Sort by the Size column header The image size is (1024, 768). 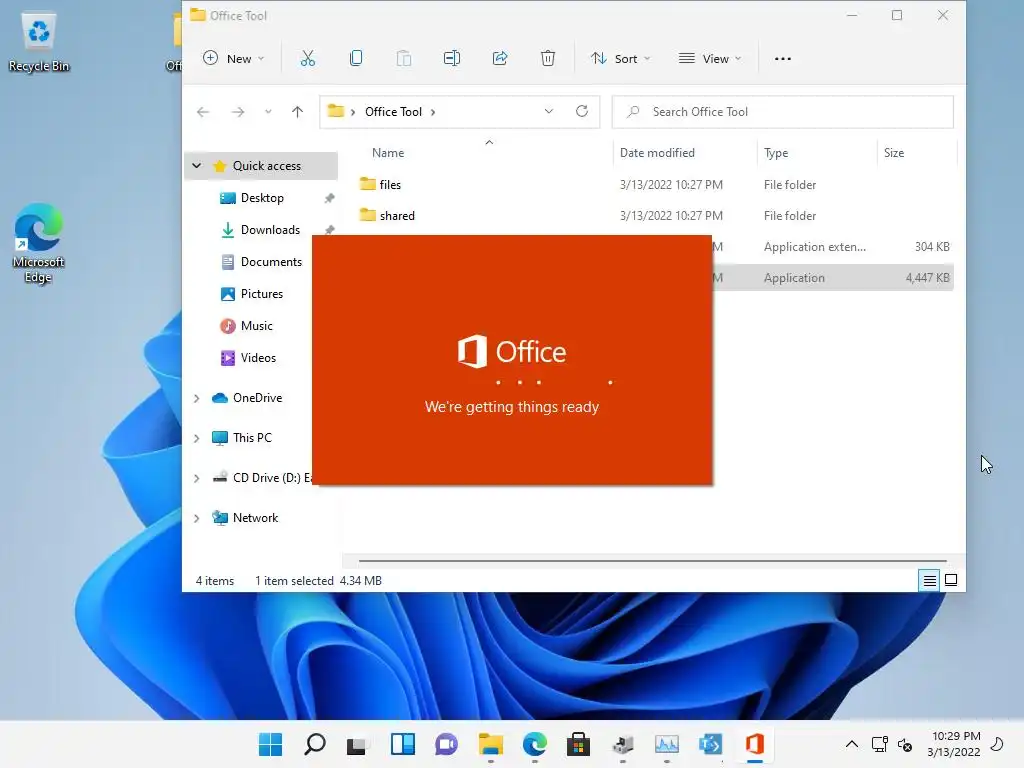(x=894, y=153)
